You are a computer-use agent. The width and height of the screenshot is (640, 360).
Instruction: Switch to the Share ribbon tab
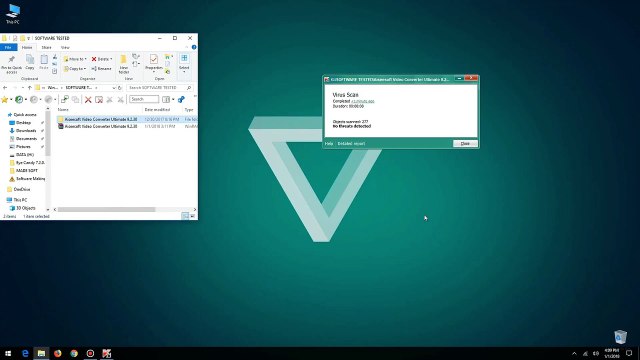tap(46, 47)
